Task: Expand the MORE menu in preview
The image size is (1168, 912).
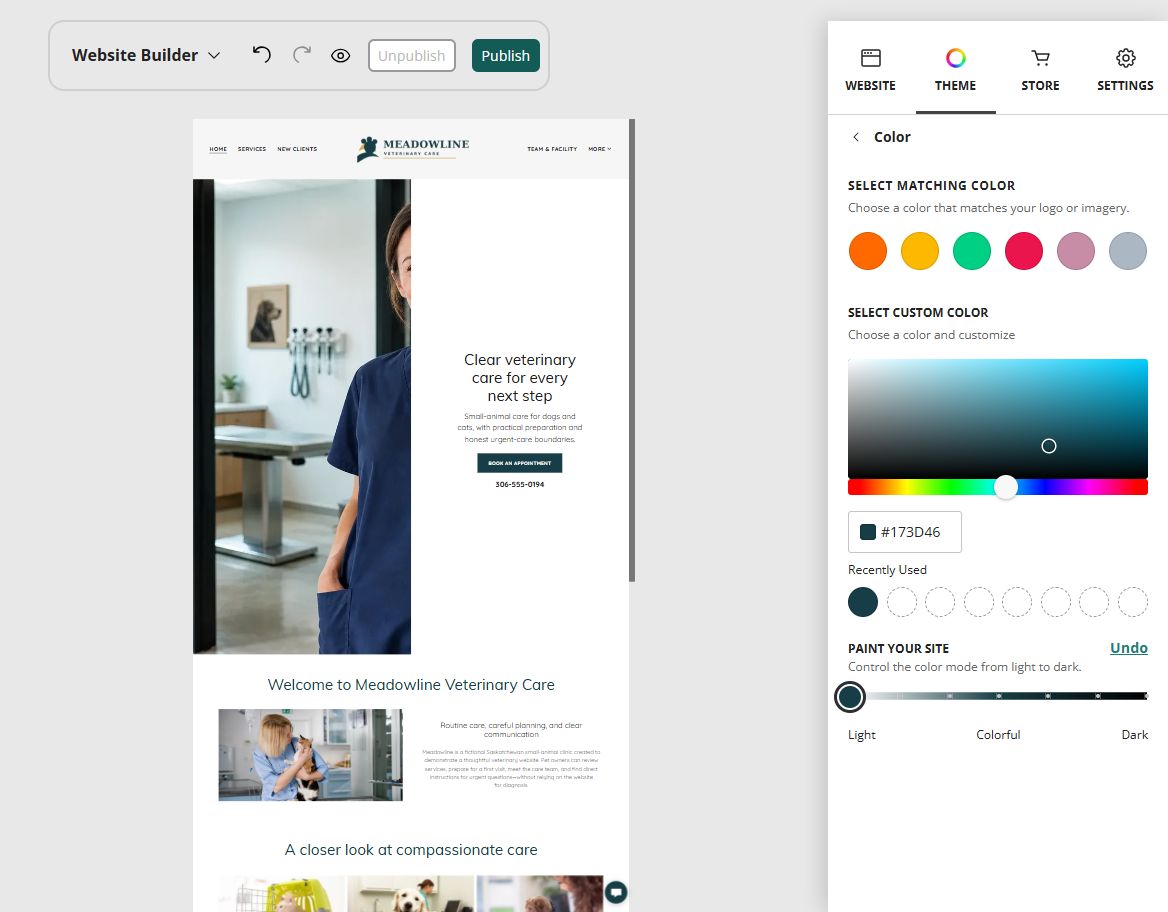Action: tap(600, 149)
